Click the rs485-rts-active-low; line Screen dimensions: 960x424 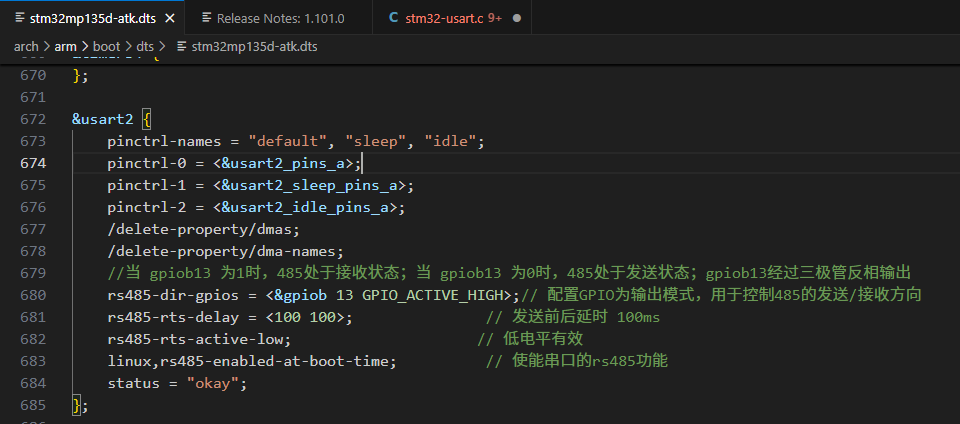200,340
